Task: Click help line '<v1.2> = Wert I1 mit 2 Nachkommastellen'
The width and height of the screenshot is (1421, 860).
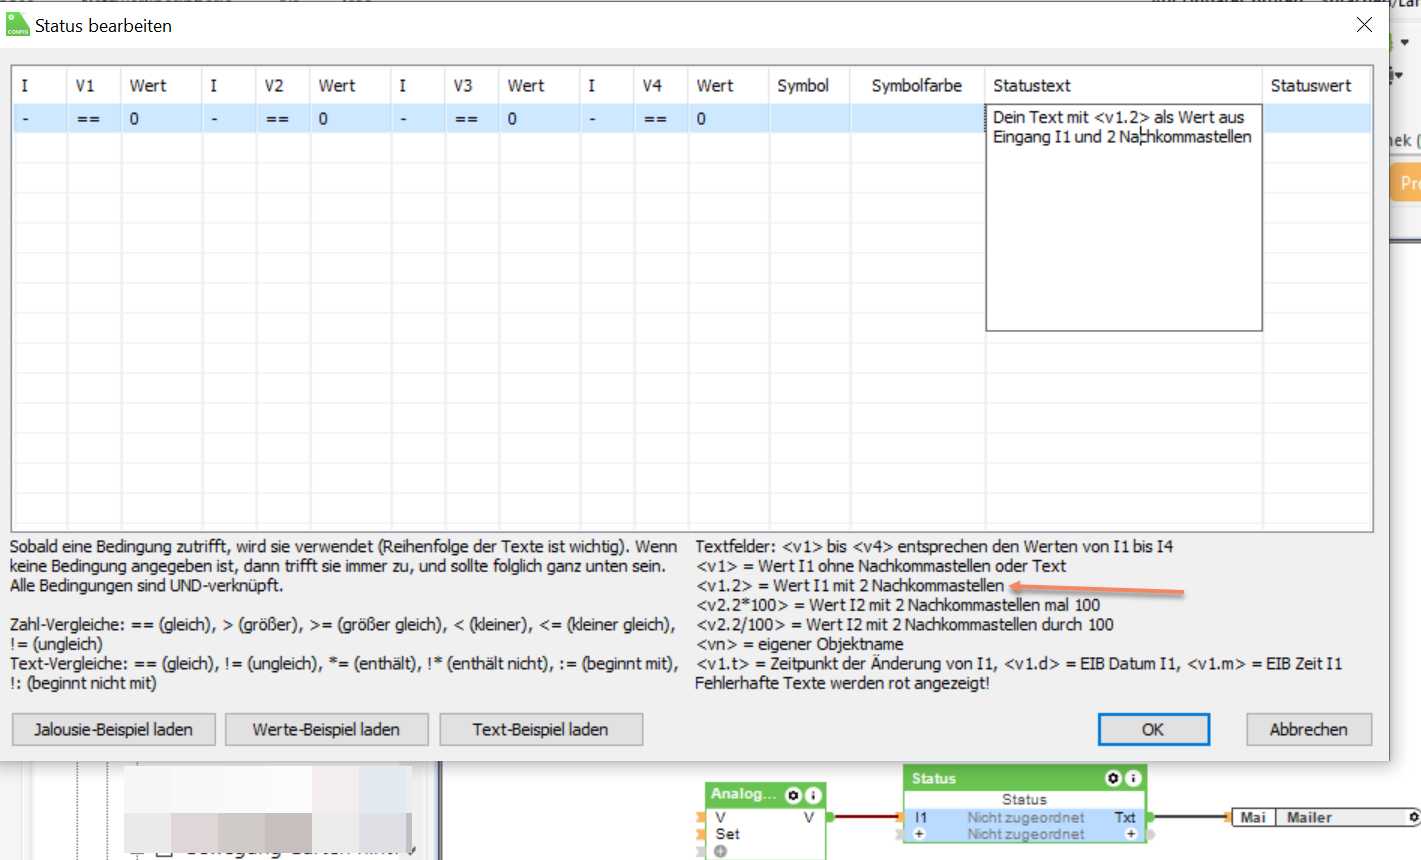Action: tap(850, 585)
